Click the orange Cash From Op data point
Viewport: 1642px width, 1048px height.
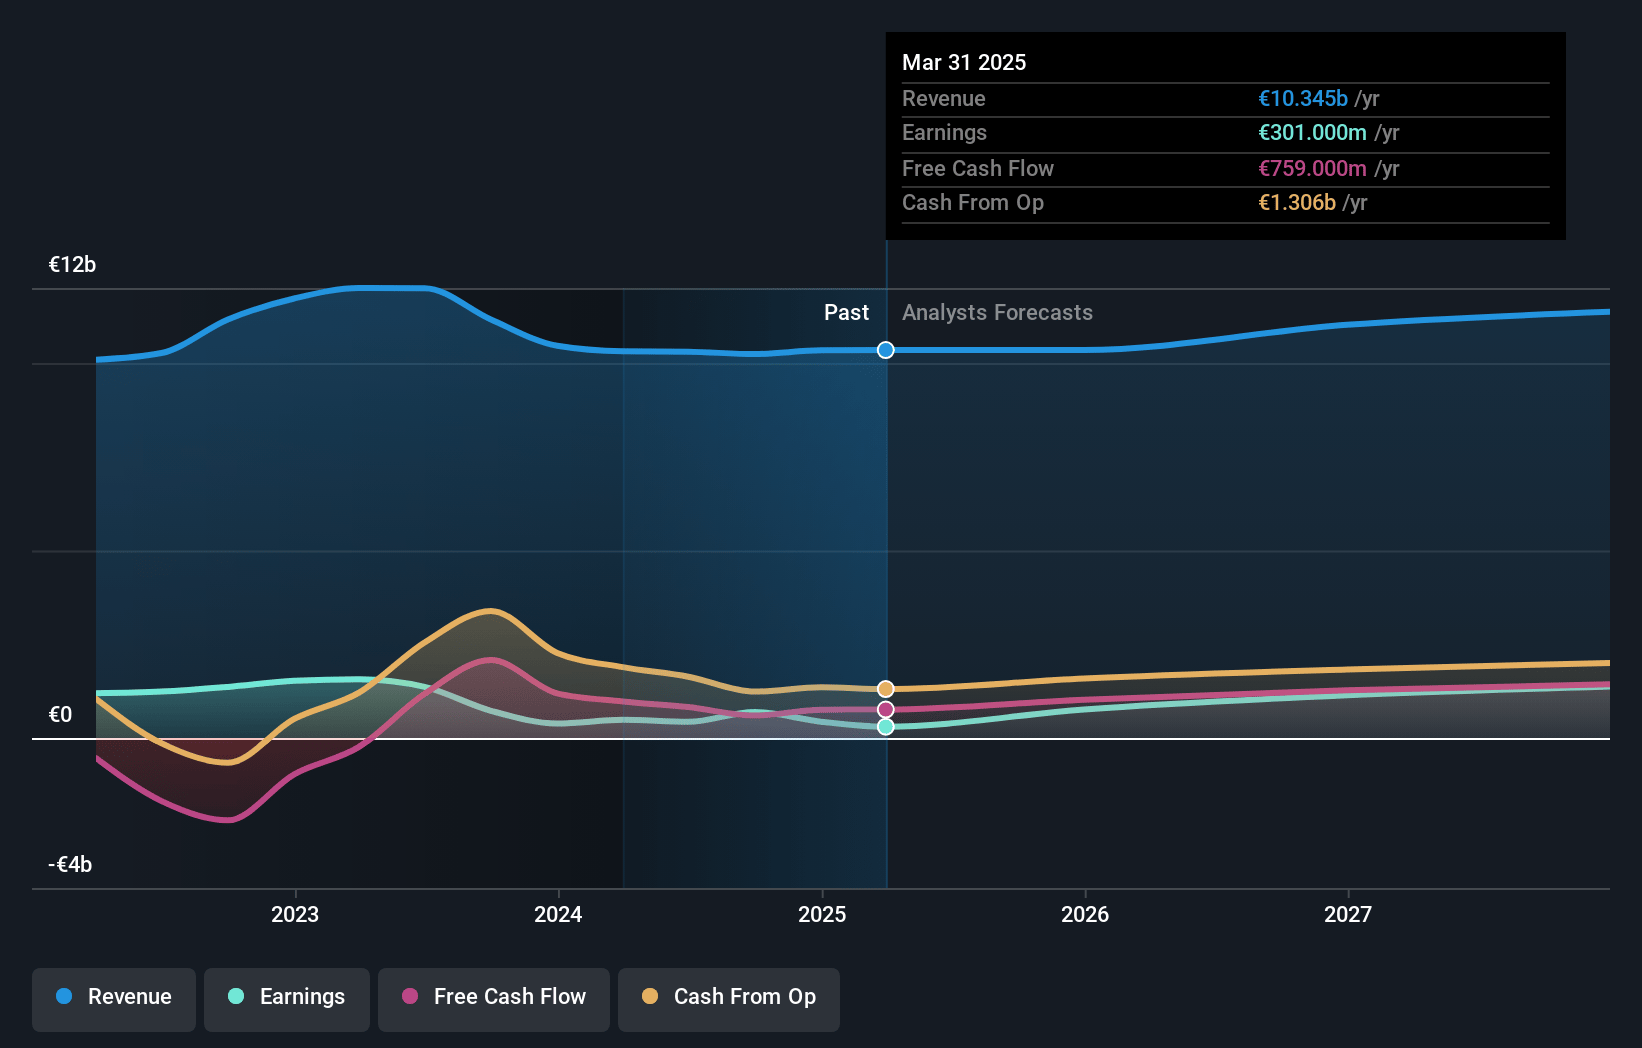[886, 689]
